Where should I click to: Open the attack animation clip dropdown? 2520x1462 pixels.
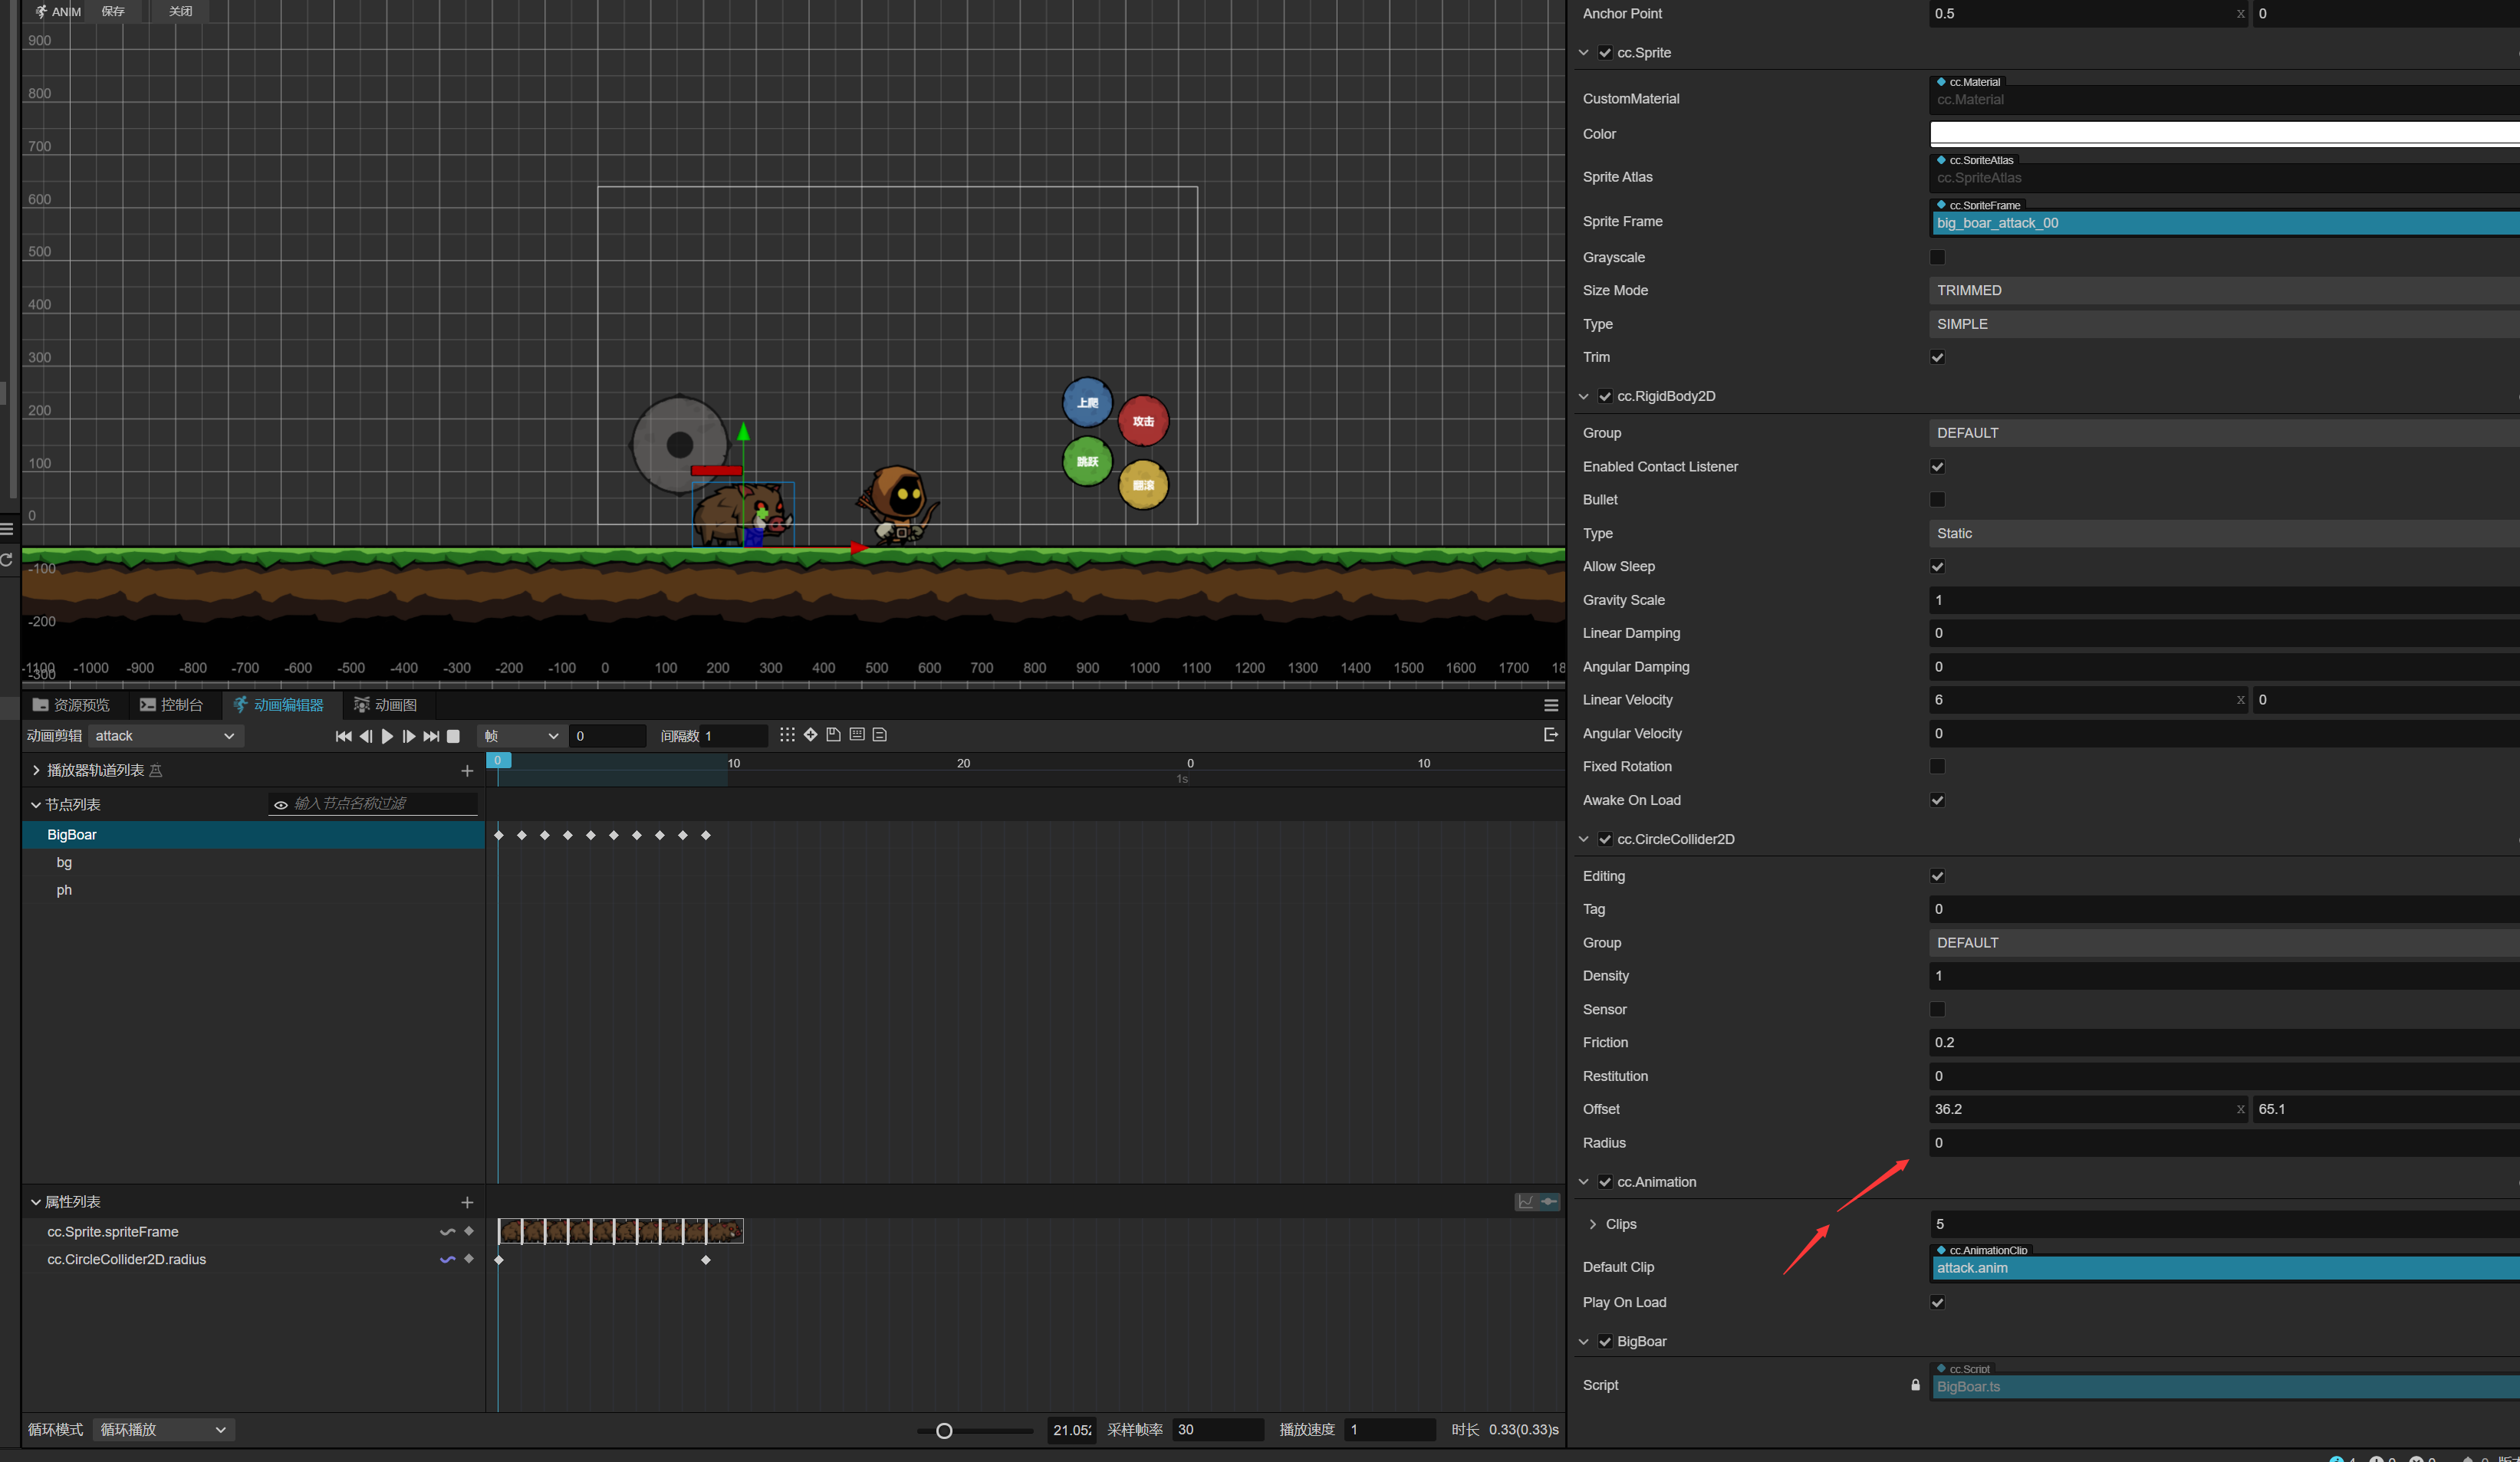[165, 736]
